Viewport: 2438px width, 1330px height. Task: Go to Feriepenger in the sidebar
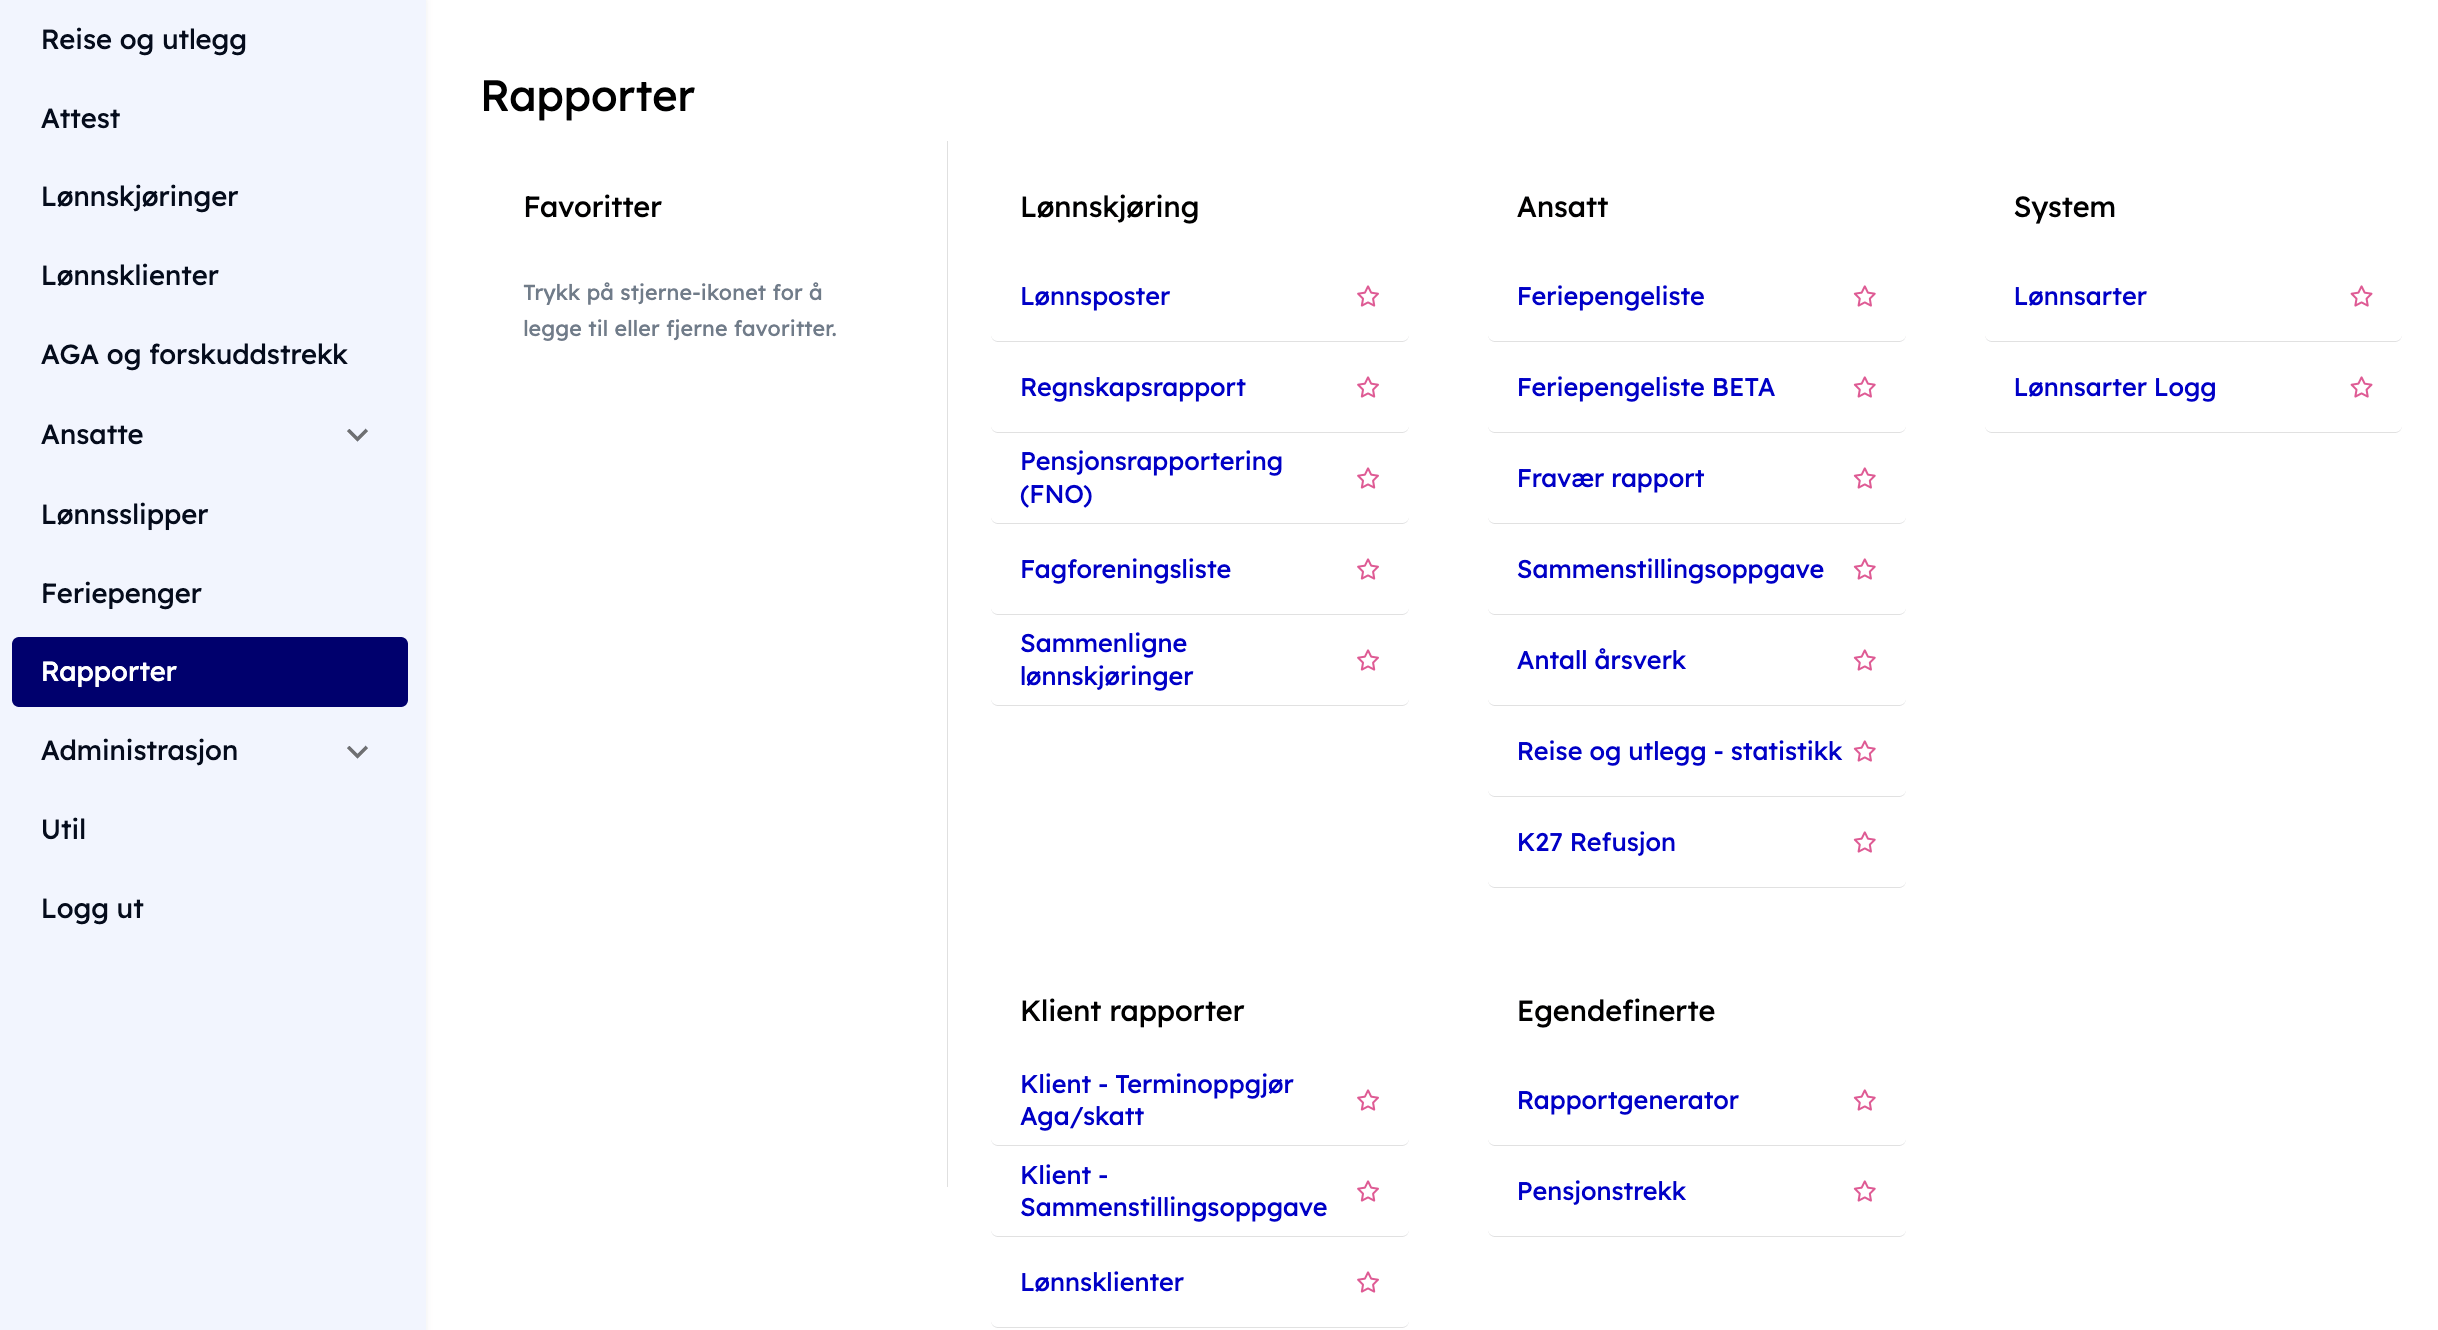coord(121,594)
